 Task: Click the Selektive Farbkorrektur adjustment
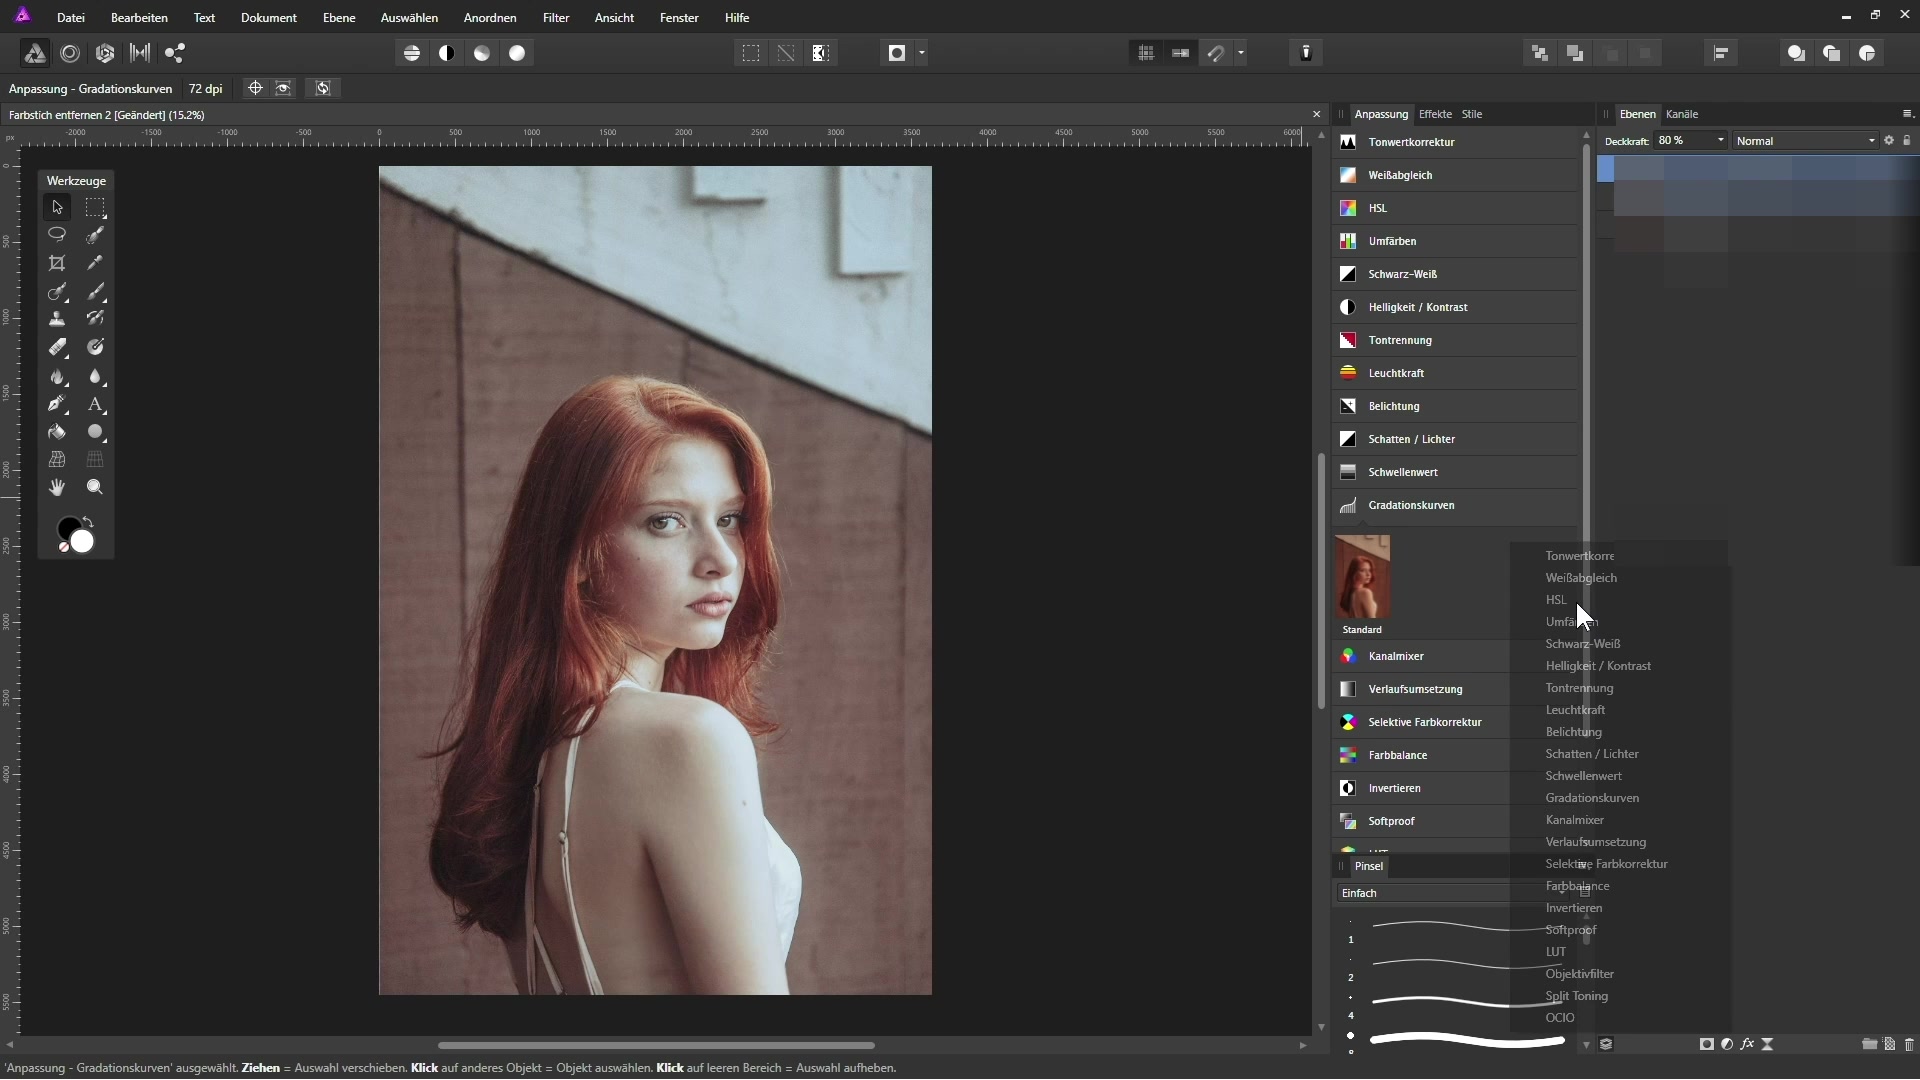1424,723
